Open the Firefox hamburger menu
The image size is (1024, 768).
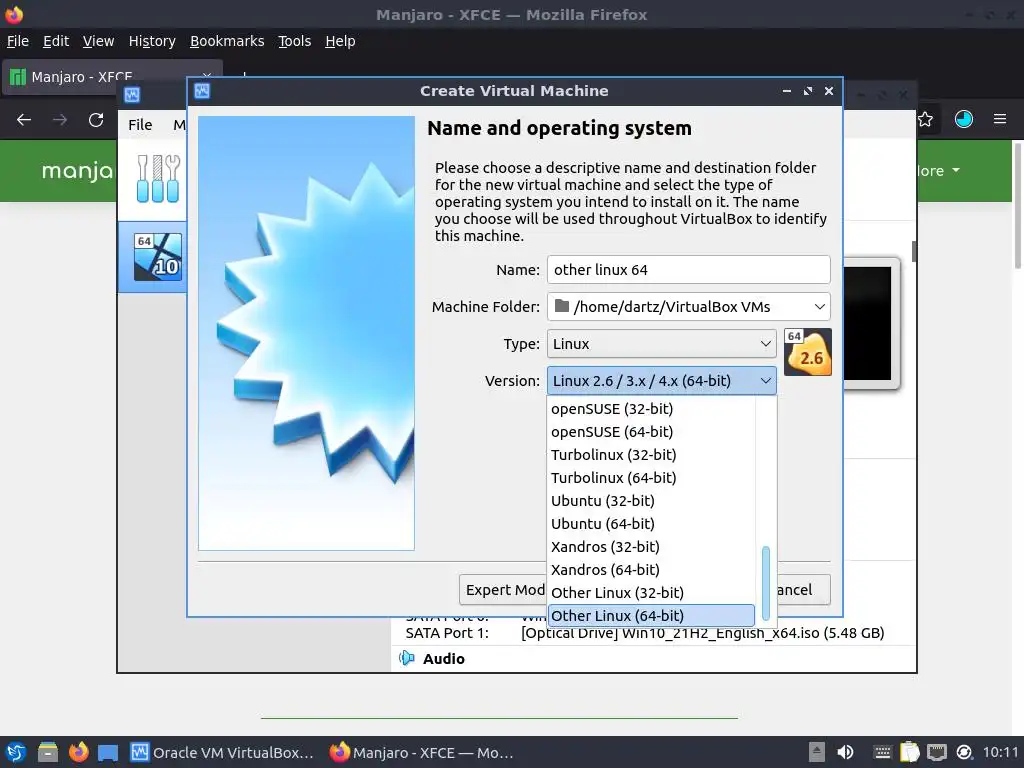[x=1000, y=119]
